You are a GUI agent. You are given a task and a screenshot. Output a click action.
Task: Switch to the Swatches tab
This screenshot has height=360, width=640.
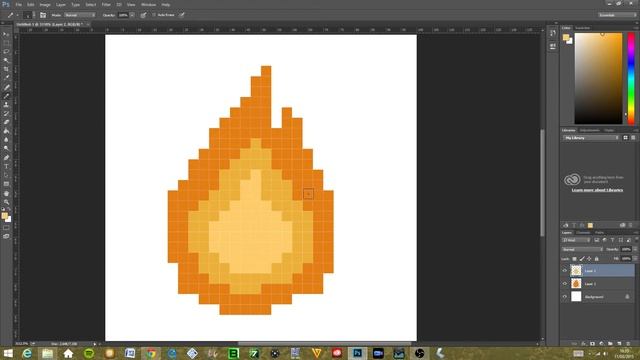point(582,28)
